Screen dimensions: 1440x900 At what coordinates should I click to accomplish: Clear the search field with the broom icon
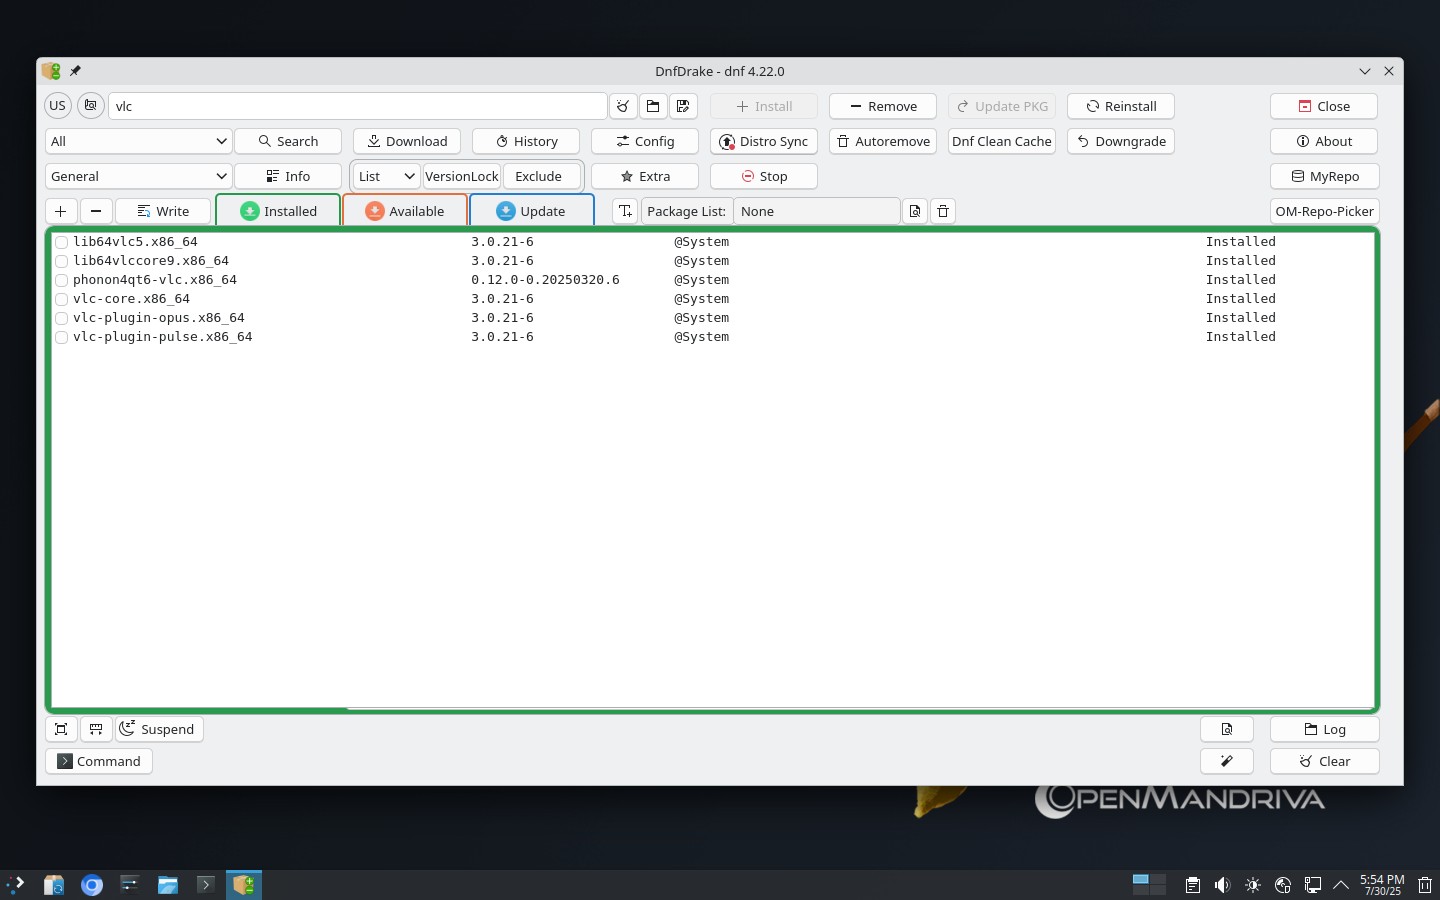(x=623, y=106)
